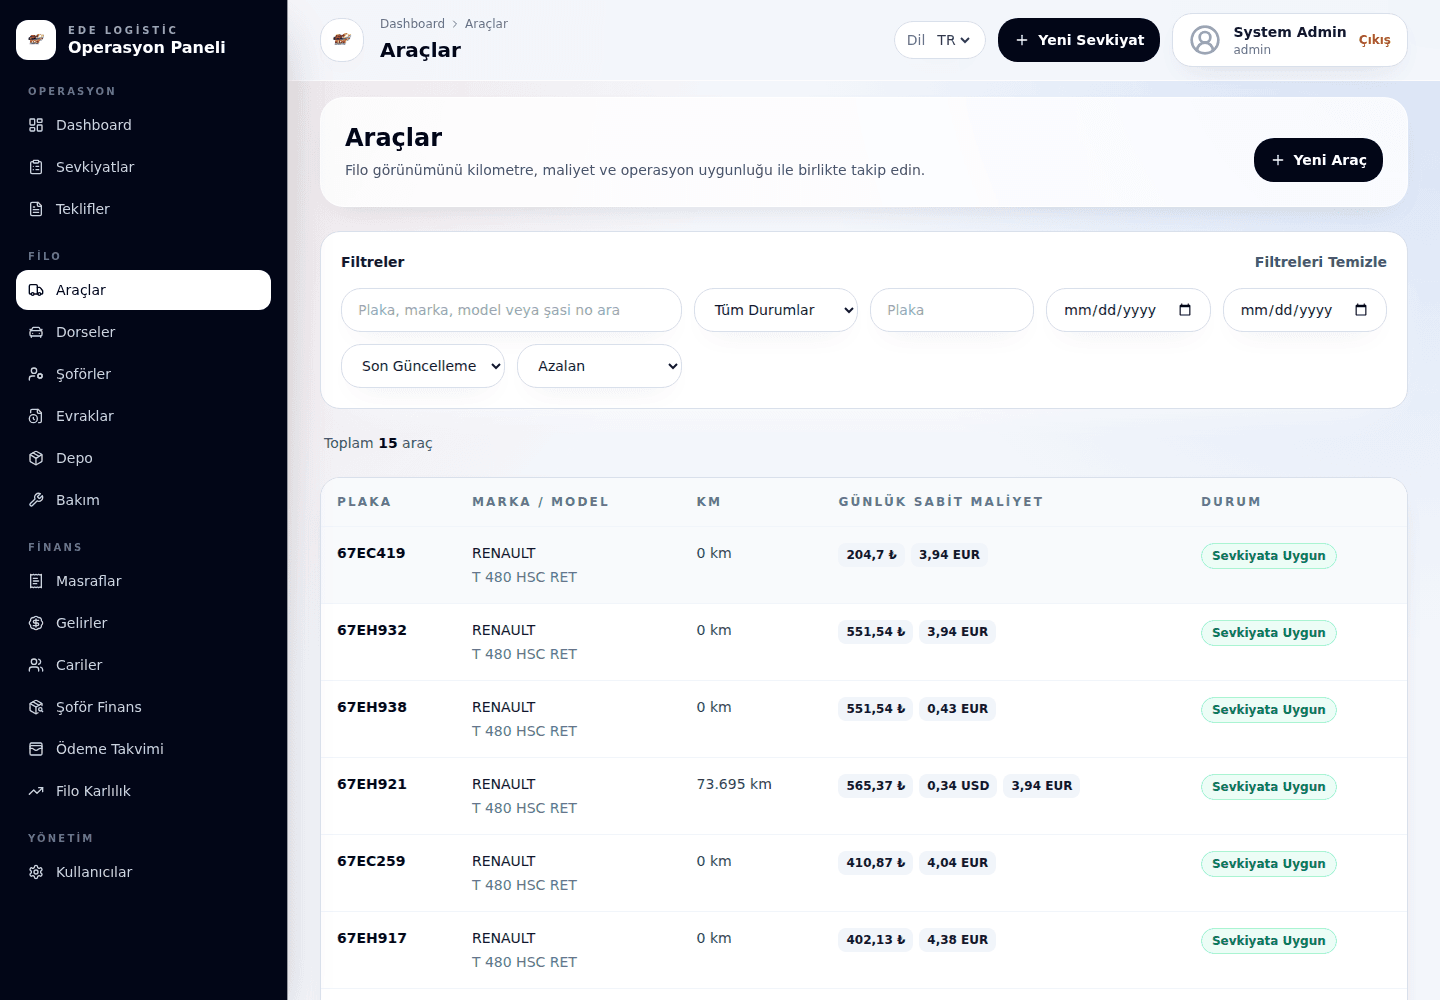Click the Şoförler person icon
Viewport: 1440px width, 1000px height.
[x=36, y=374]
